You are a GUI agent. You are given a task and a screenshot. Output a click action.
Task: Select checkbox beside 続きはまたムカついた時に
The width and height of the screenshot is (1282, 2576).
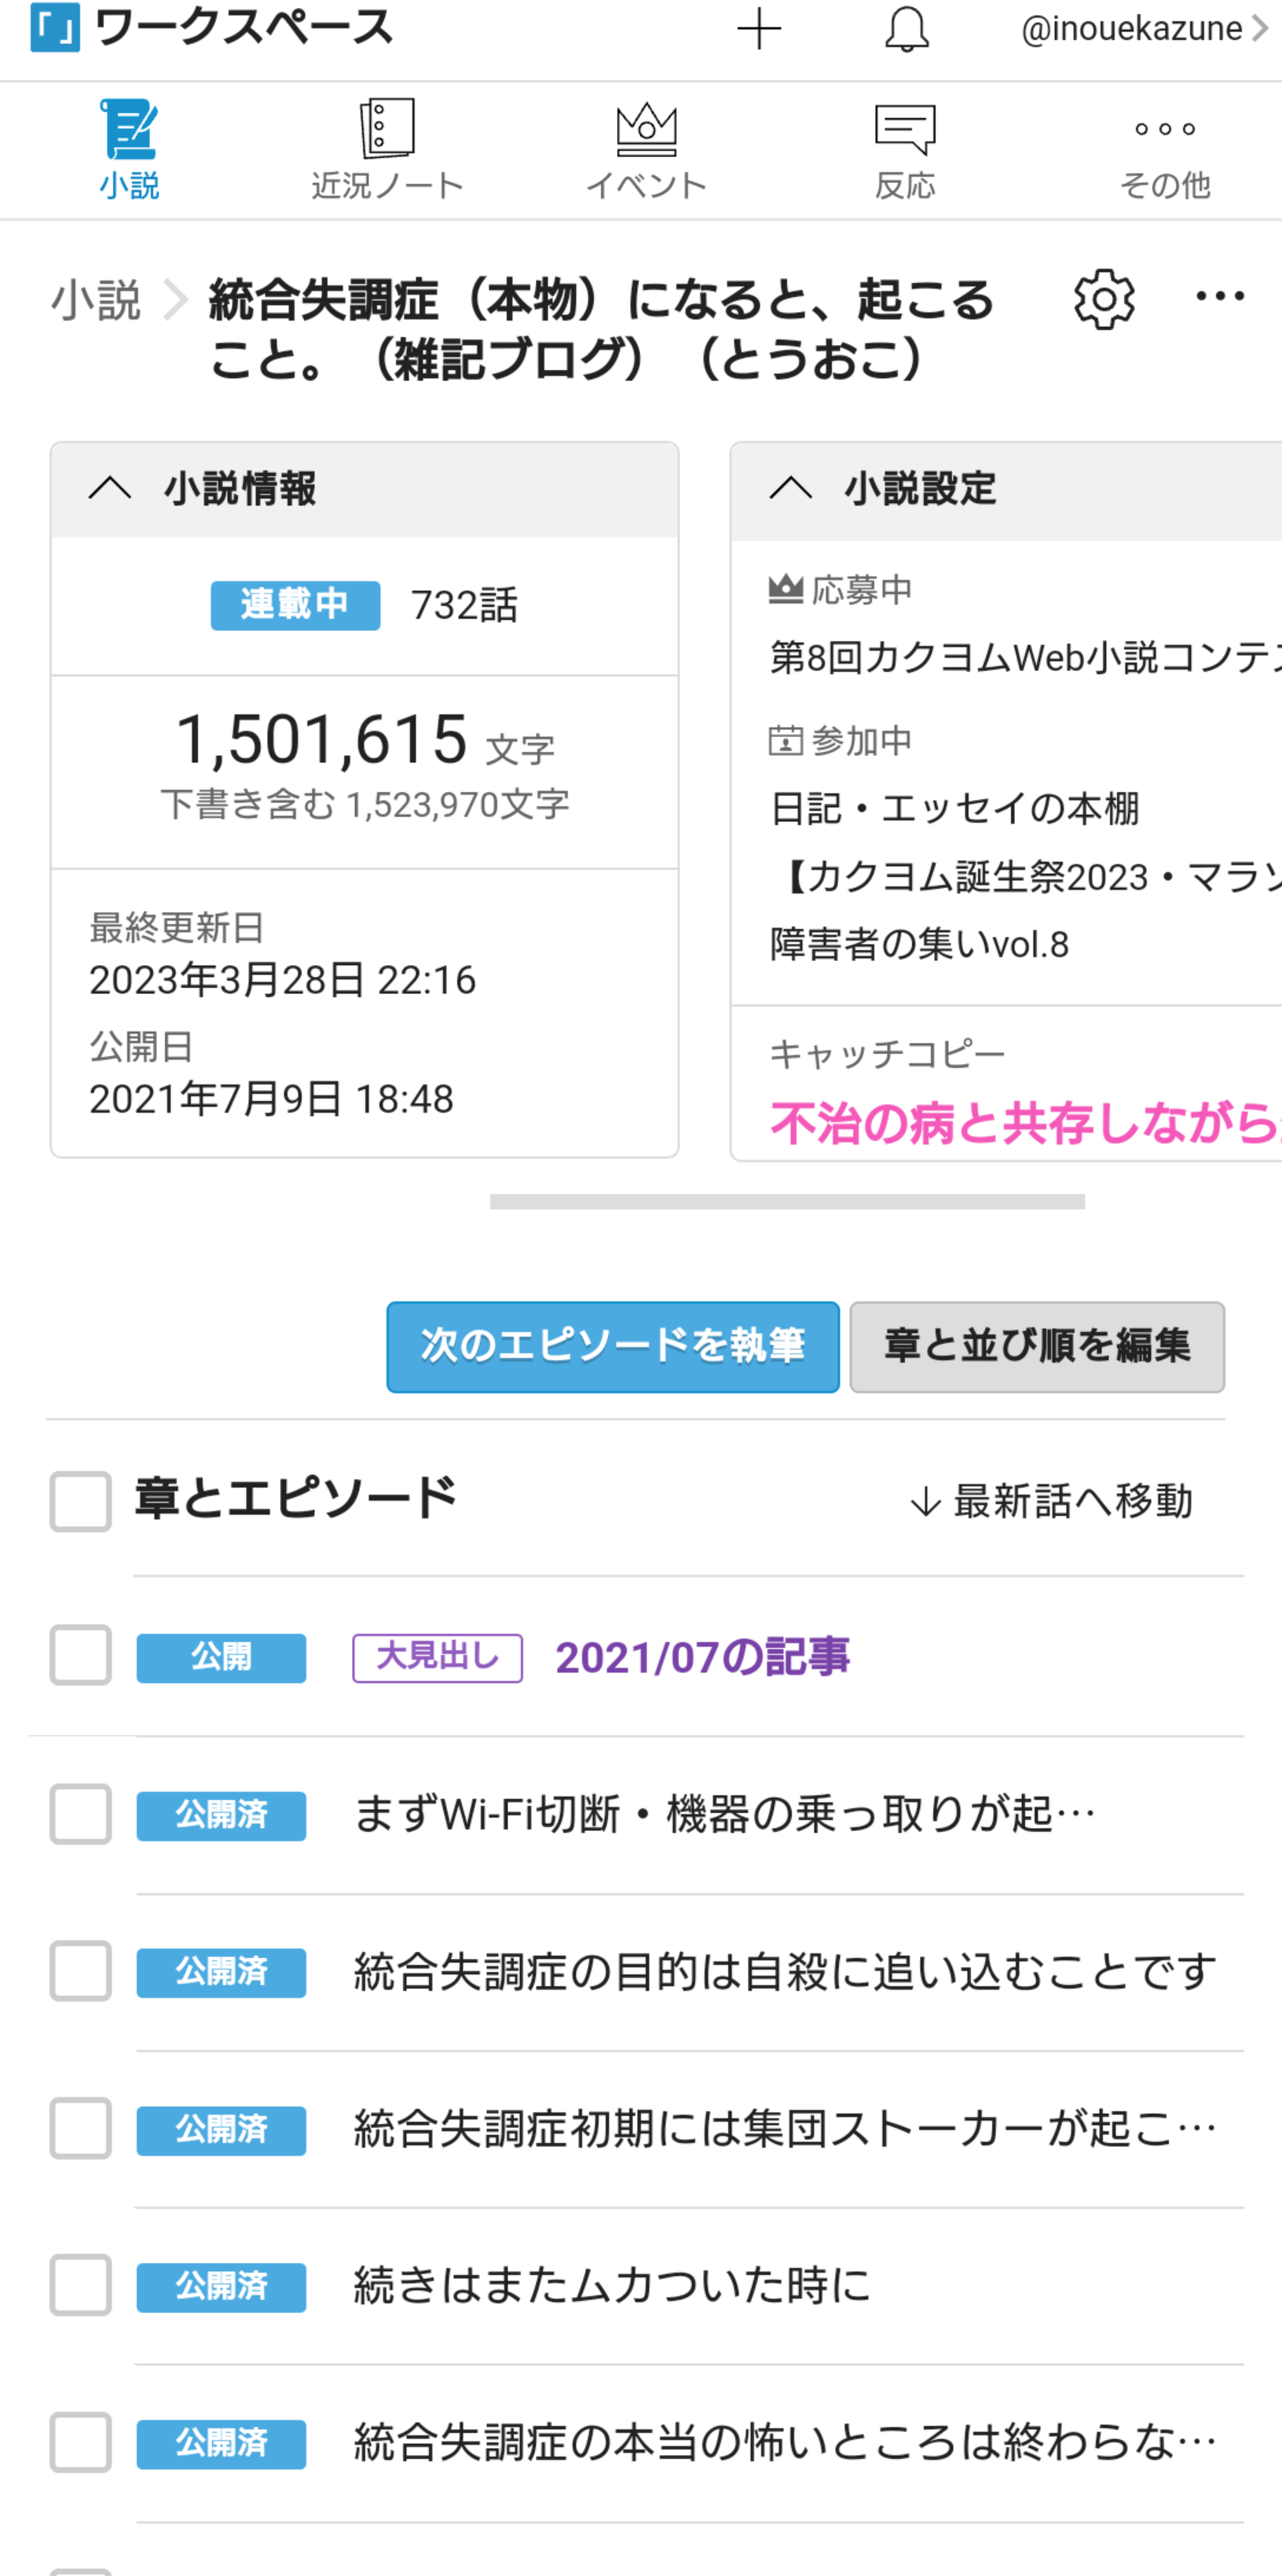81,2285
